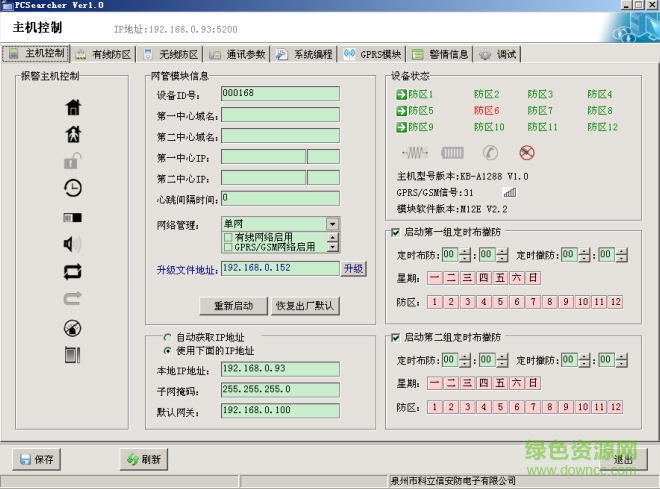Toggle 启动第一组定时布撤防 checkbox
The height and width of the screenshot is (489, 660).
click(396, 234)
